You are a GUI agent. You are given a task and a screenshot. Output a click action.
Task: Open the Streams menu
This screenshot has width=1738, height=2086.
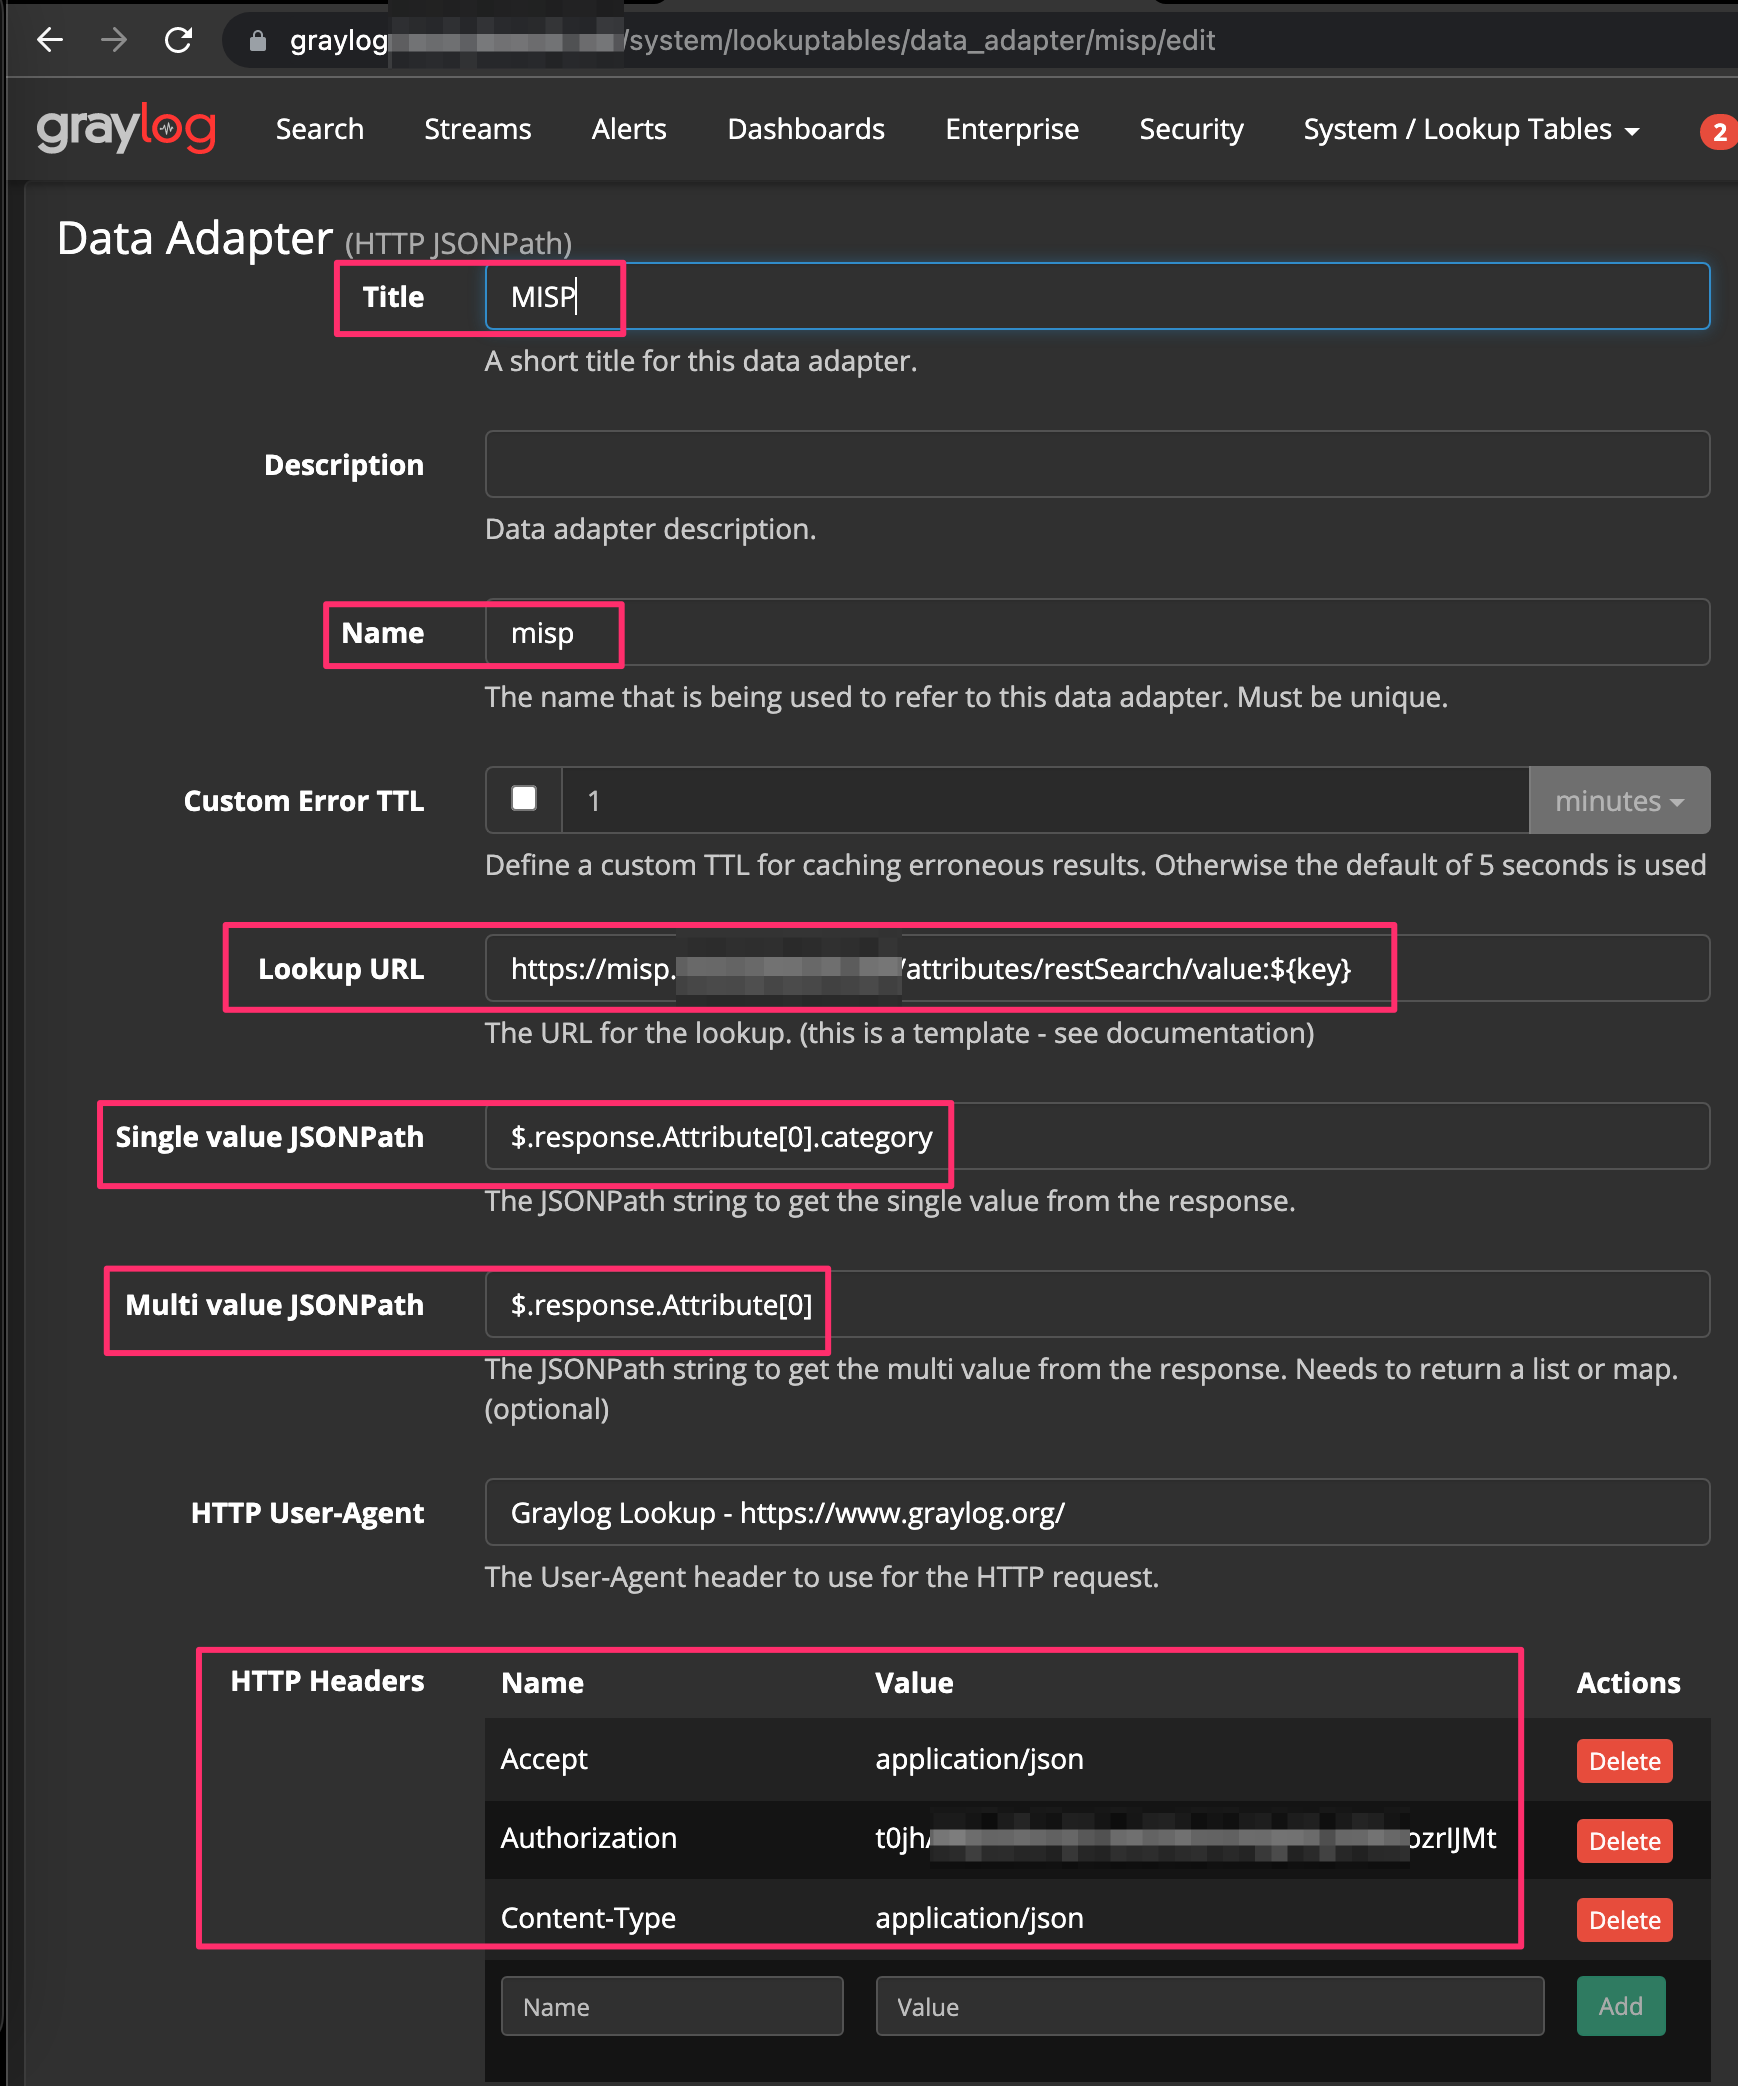(x=477, y=129)
